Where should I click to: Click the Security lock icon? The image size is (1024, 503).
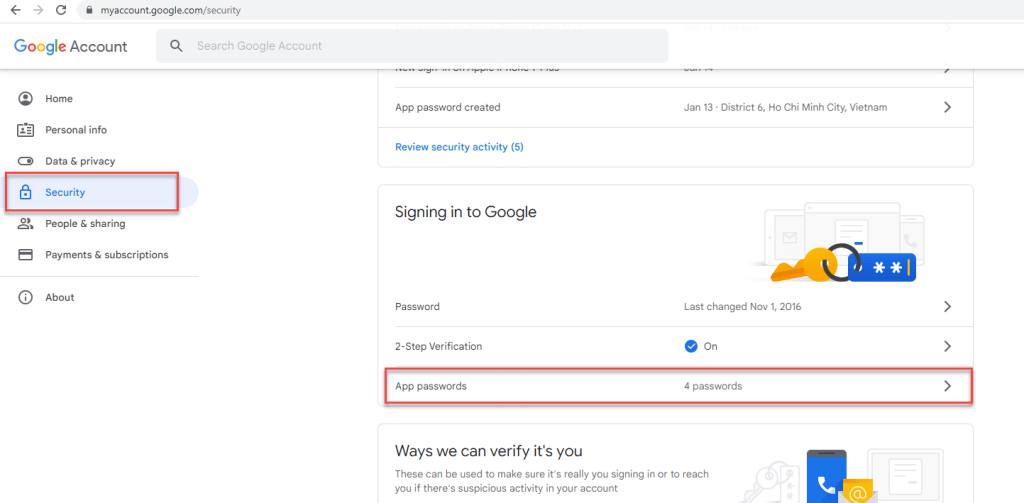pos(26,192)
